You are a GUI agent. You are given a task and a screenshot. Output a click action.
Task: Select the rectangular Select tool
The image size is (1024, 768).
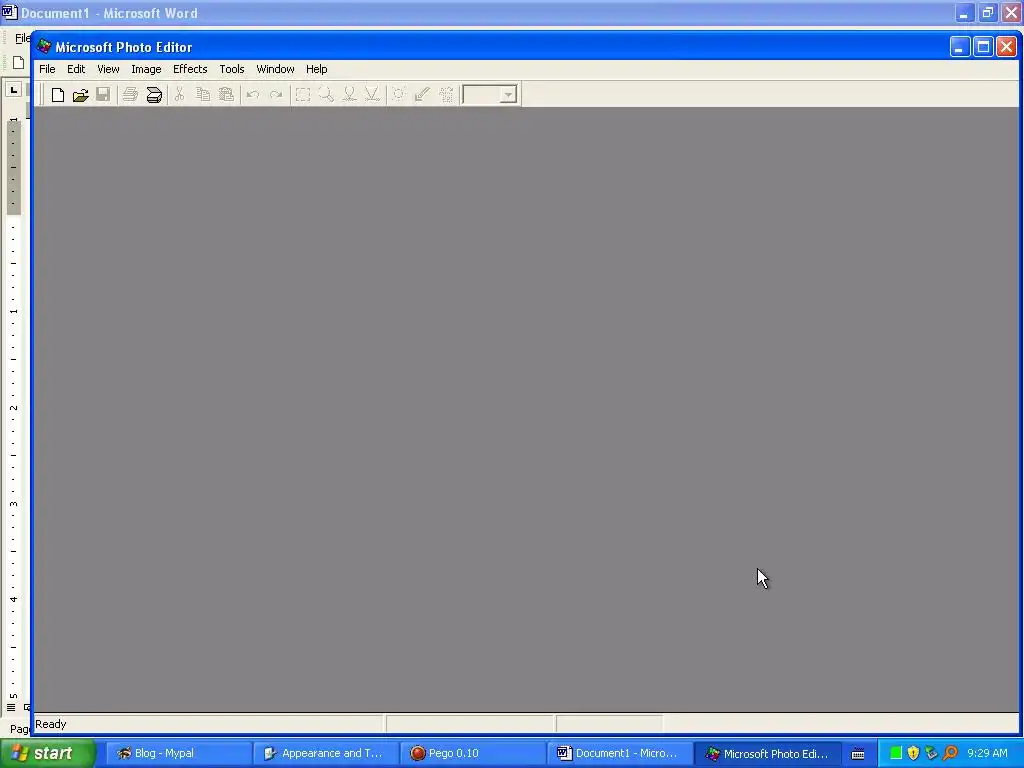[302, 95]
